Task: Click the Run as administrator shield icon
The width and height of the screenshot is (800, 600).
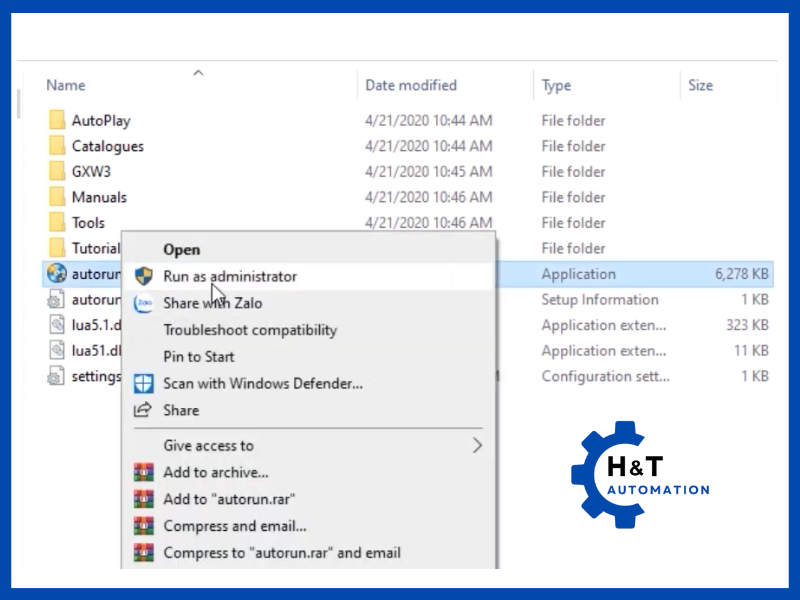Action: pyautogui.click(x=143, y=276)
